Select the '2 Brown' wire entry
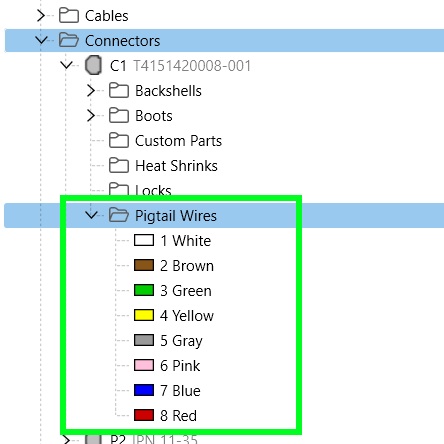 coord(187,266)
